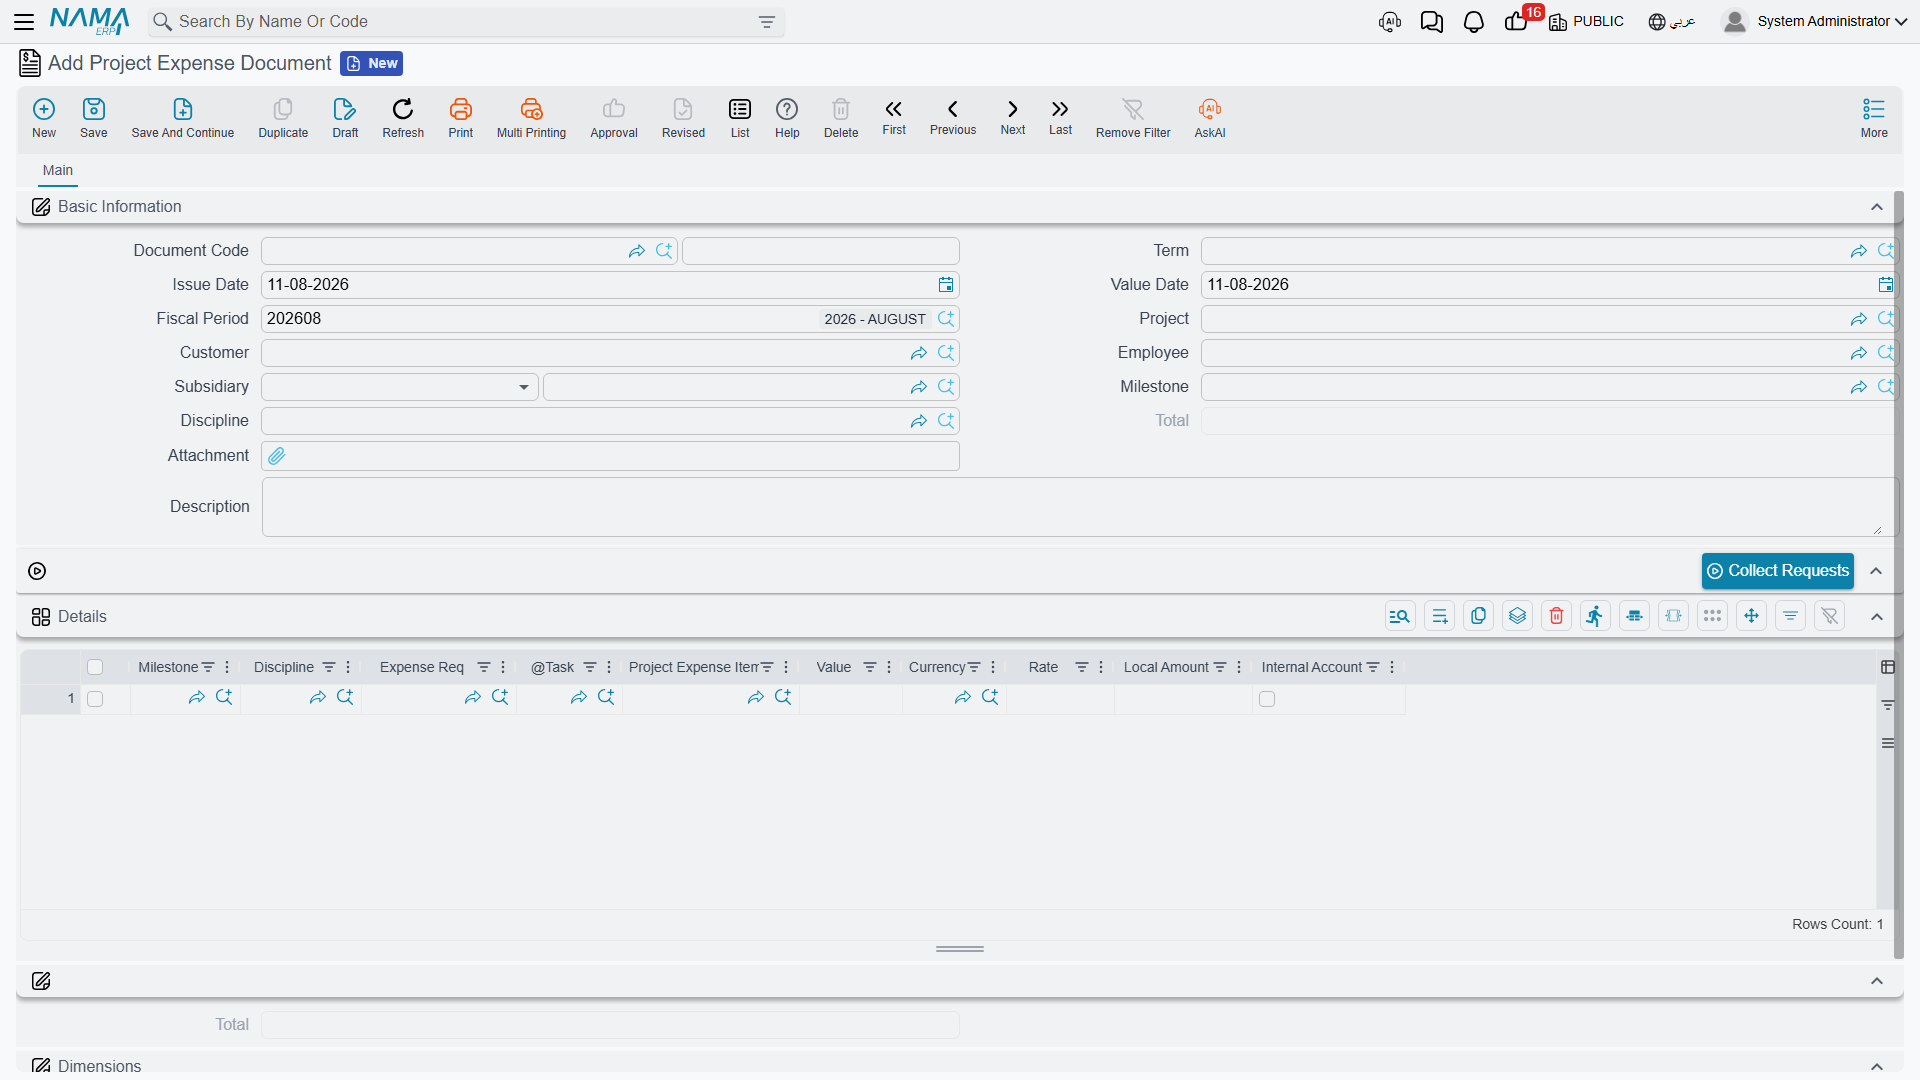Collapse the Collect Requests section chevron

[x=1877, y=571]
